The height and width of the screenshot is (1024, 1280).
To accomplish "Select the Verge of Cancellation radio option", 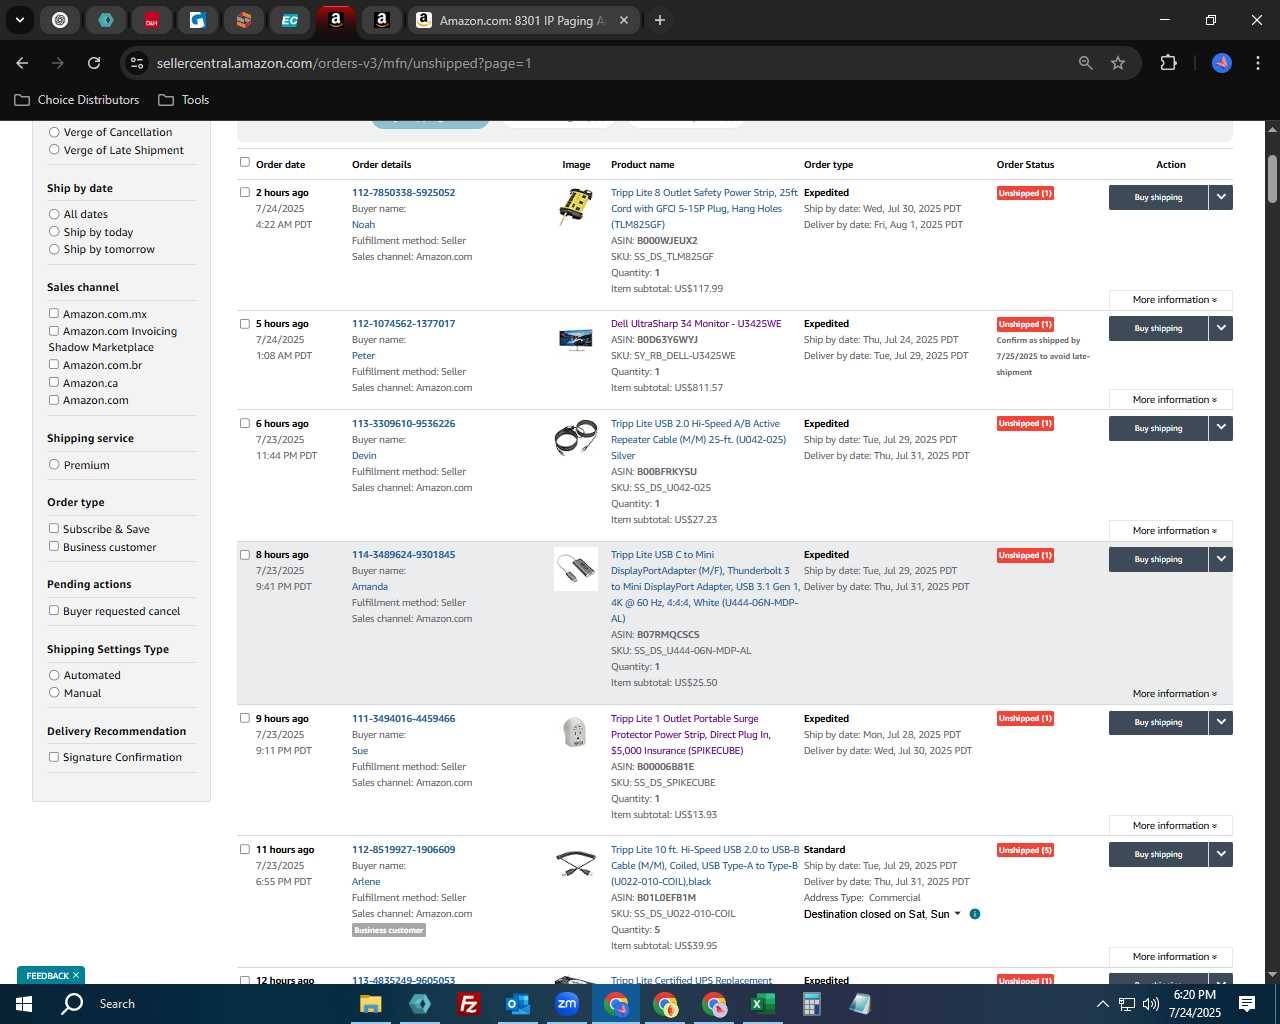I will click(x=54, y=132).
